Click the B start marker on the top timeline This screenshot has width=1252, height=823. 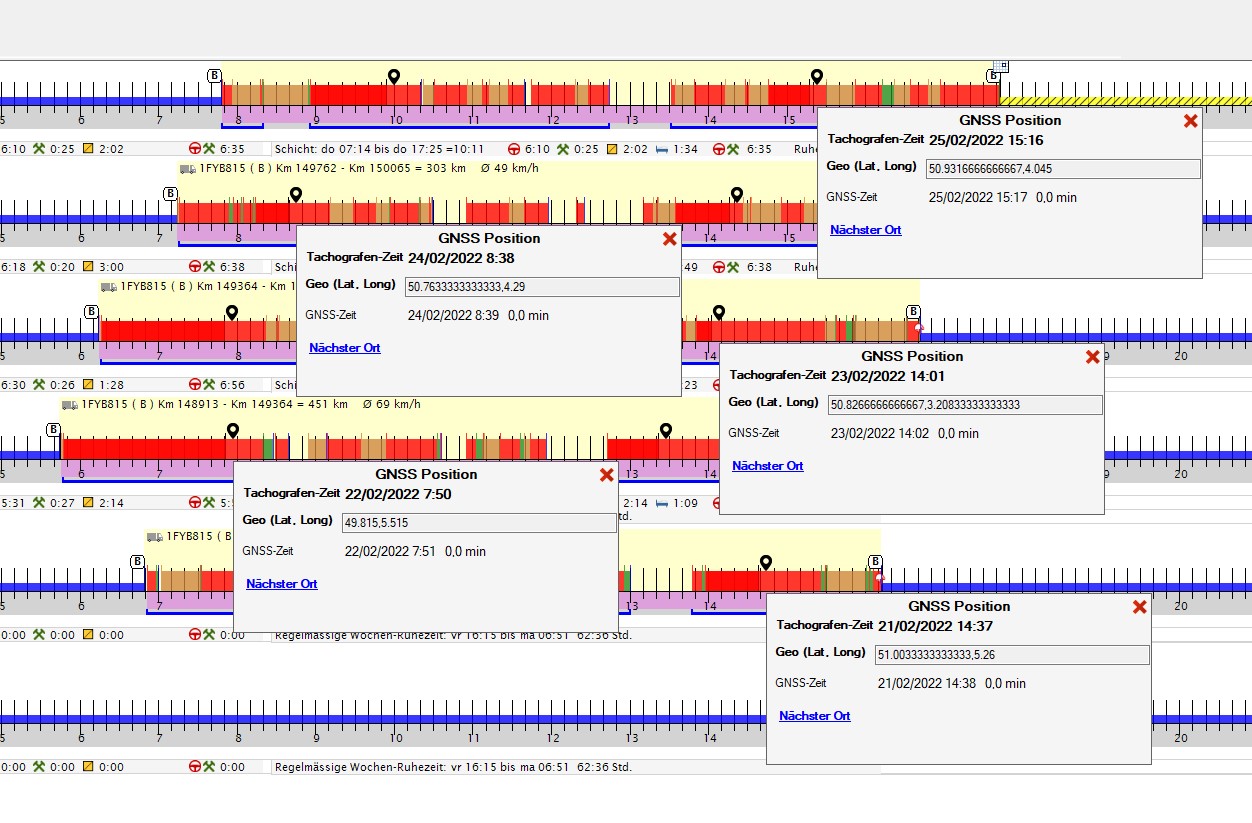point(214,76)
